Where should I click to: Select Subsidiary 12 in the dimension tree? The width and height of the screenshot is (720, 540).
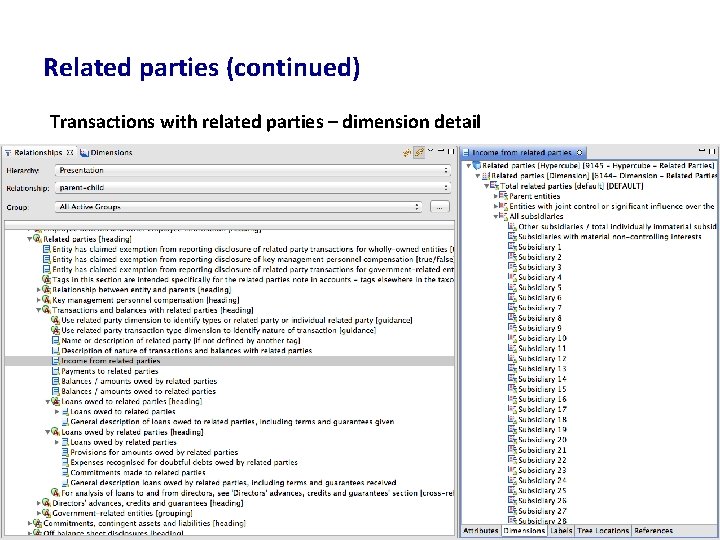pos(542,359)
